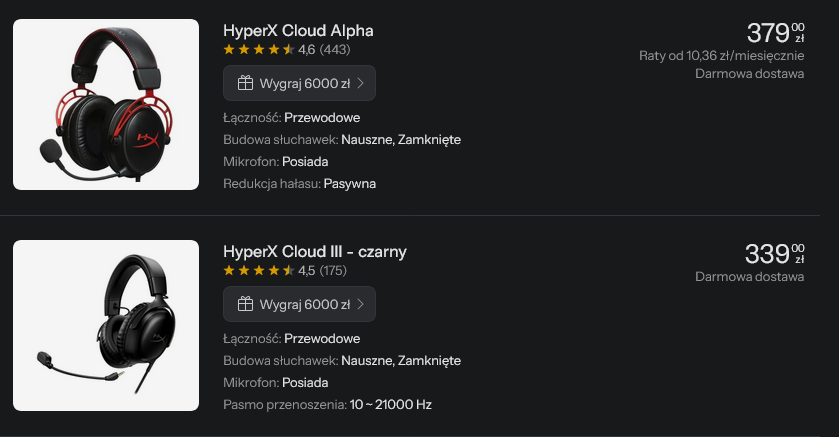The width and height of the screenshot is (839, 437).
Task: Open the HyperX Cloud Alpha product title
Action: (x=298, y=30)
